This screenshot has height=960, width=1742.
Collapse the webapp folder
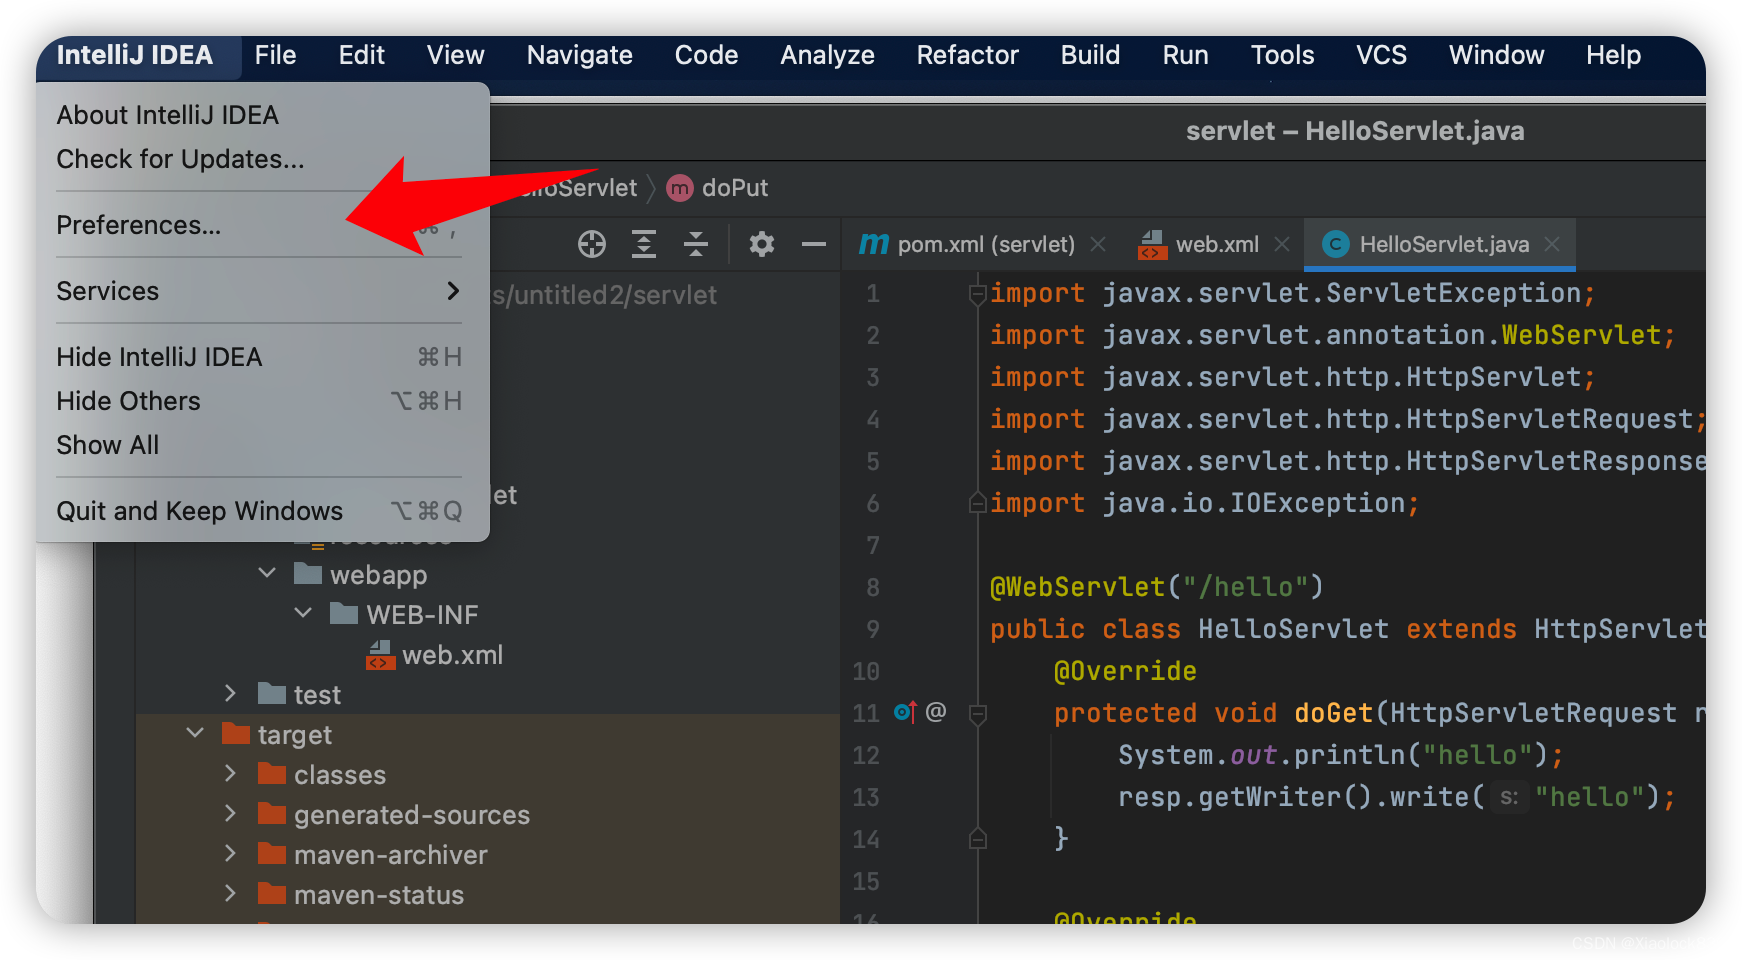pos(267,573)
